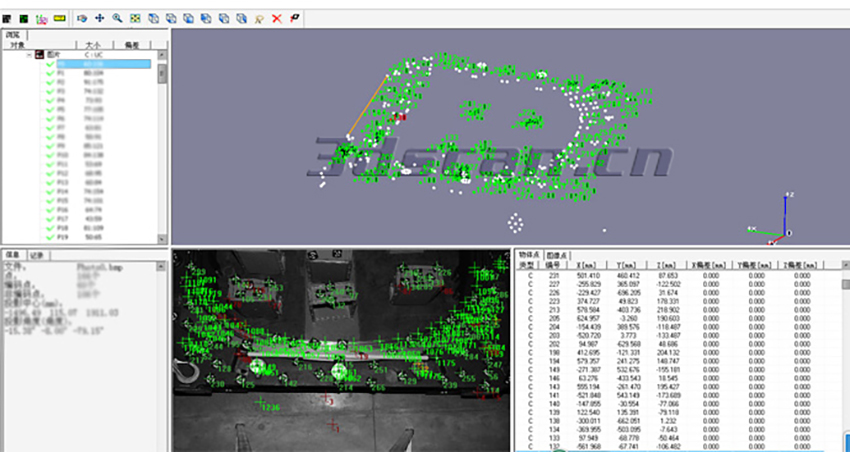Toggle the green checkmark beside P10
The width and height of the screenshot is (850, 452).
coord(49,155)
